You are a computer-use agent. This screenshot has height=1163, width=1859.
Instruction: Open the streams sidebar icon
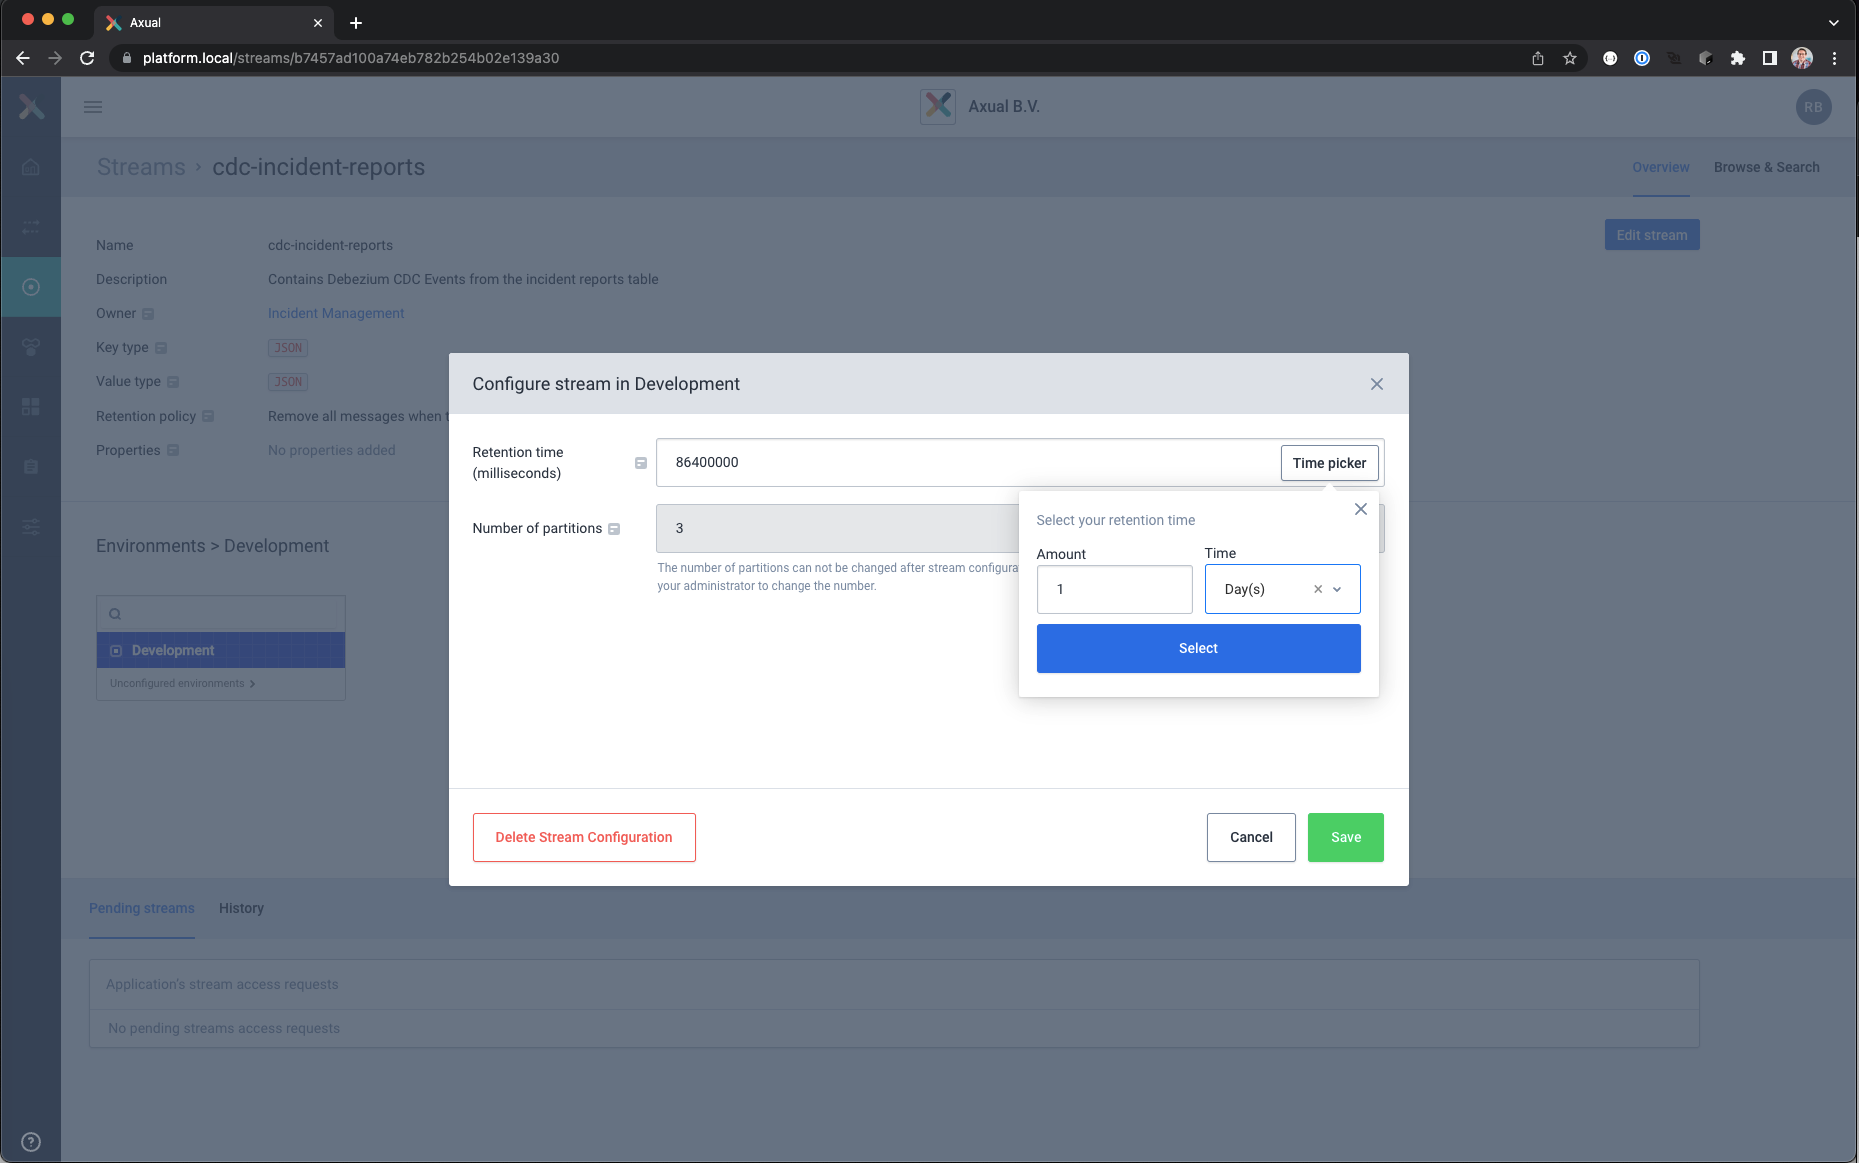tap(31, 287)
